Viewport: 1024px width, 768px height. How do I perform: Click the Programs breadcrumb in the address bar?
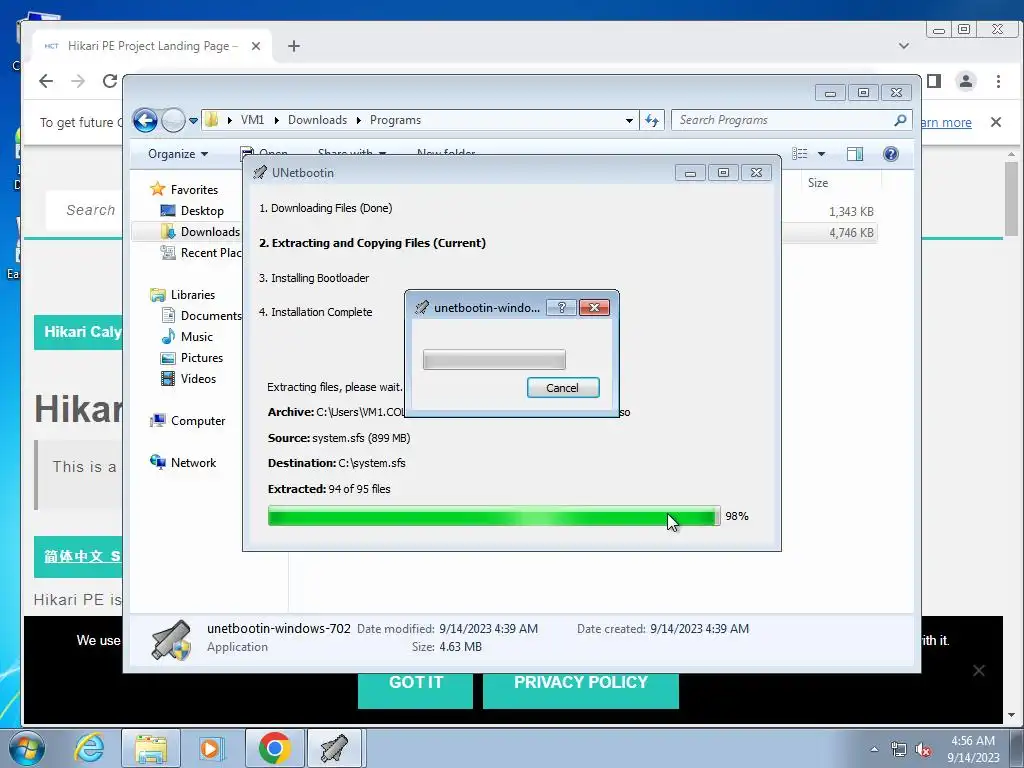click(395, 120)
